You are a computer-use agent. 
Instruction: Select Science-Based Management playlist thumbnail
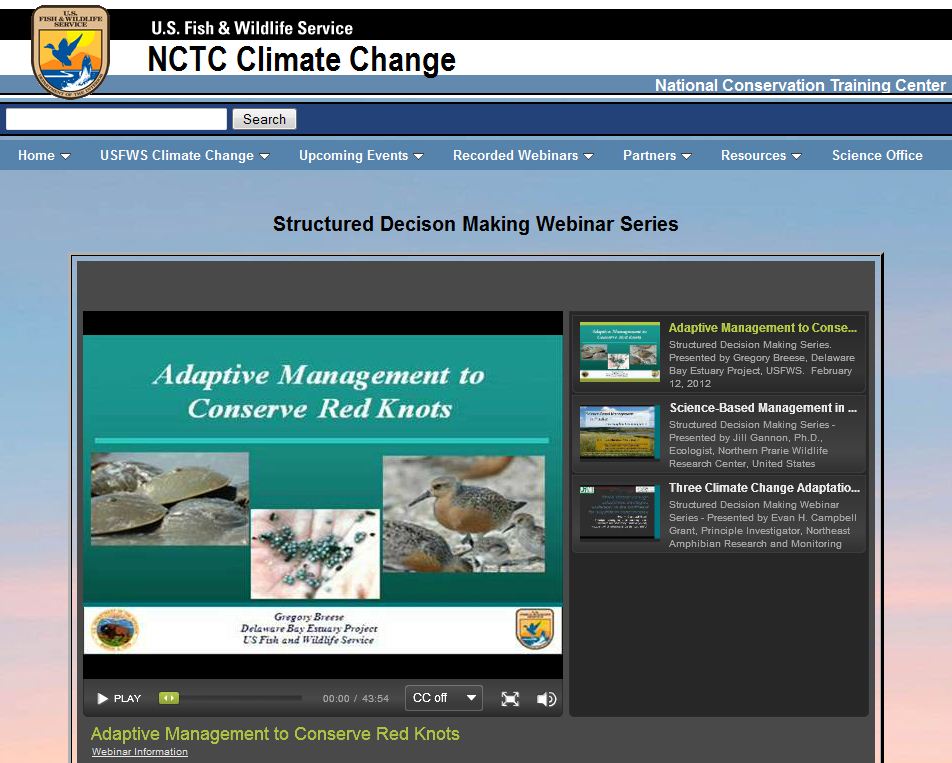pyautogui.click(x=620, y=431)
